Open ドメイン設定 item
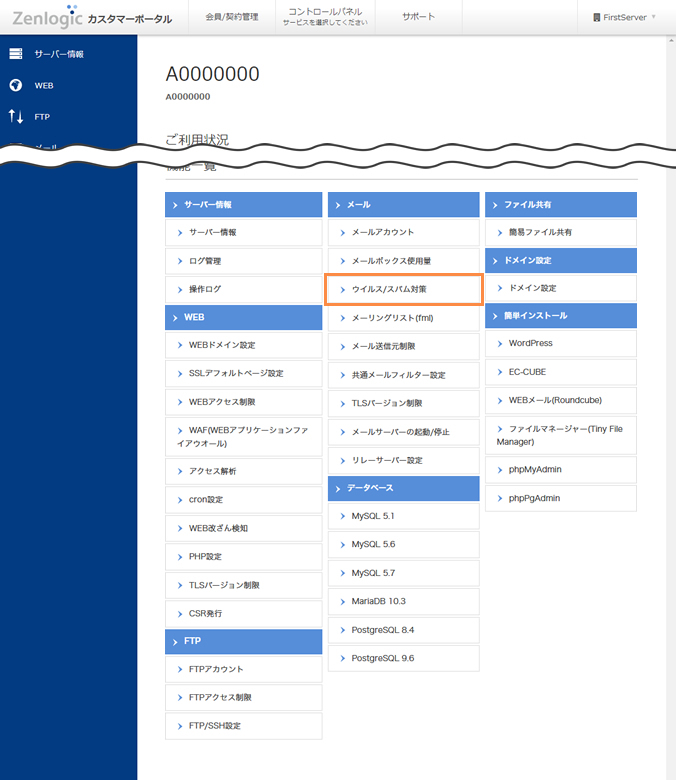This screenshot has width=676, height=780. [561, 288]
